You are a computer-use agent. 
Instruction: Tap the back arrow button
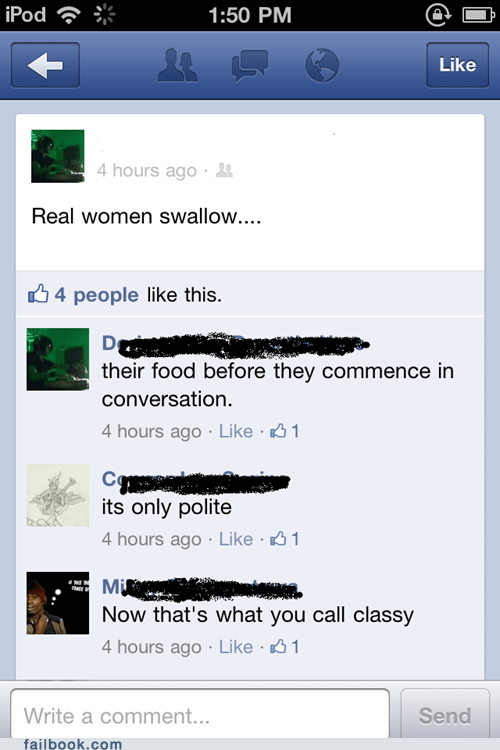(45, 65)
